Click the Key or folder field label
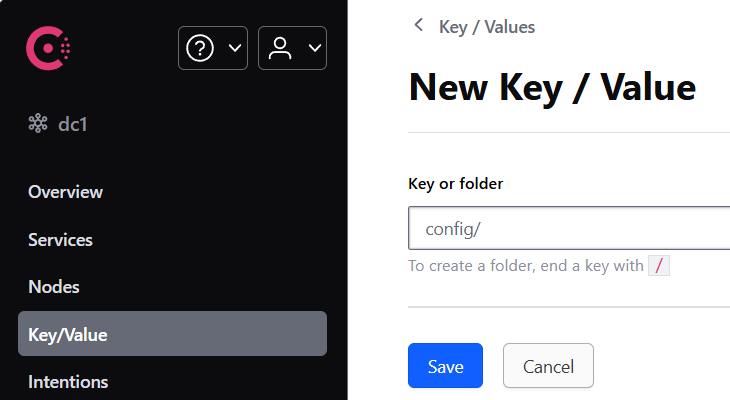 455,184
